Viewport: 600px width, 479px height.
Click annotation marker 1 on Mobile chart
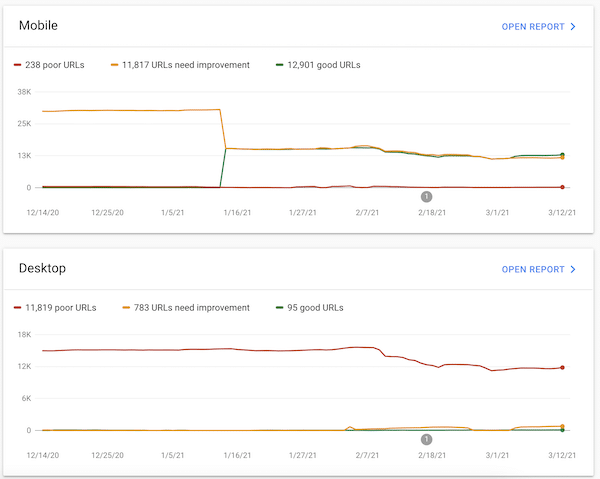click(426, 197)
